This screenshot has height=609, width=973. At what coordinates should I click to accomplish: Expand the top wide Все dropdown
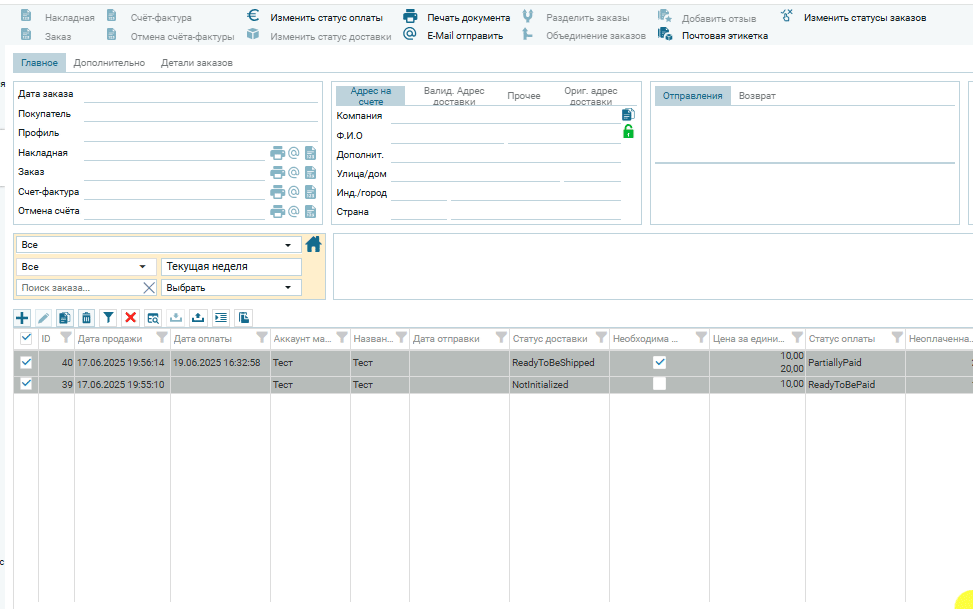click(158, 245)
